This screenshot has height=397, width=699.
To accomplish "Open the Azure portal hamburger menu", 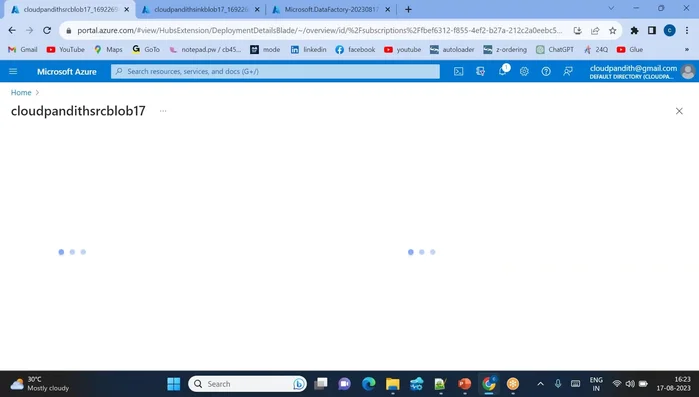I will (13, 71).
